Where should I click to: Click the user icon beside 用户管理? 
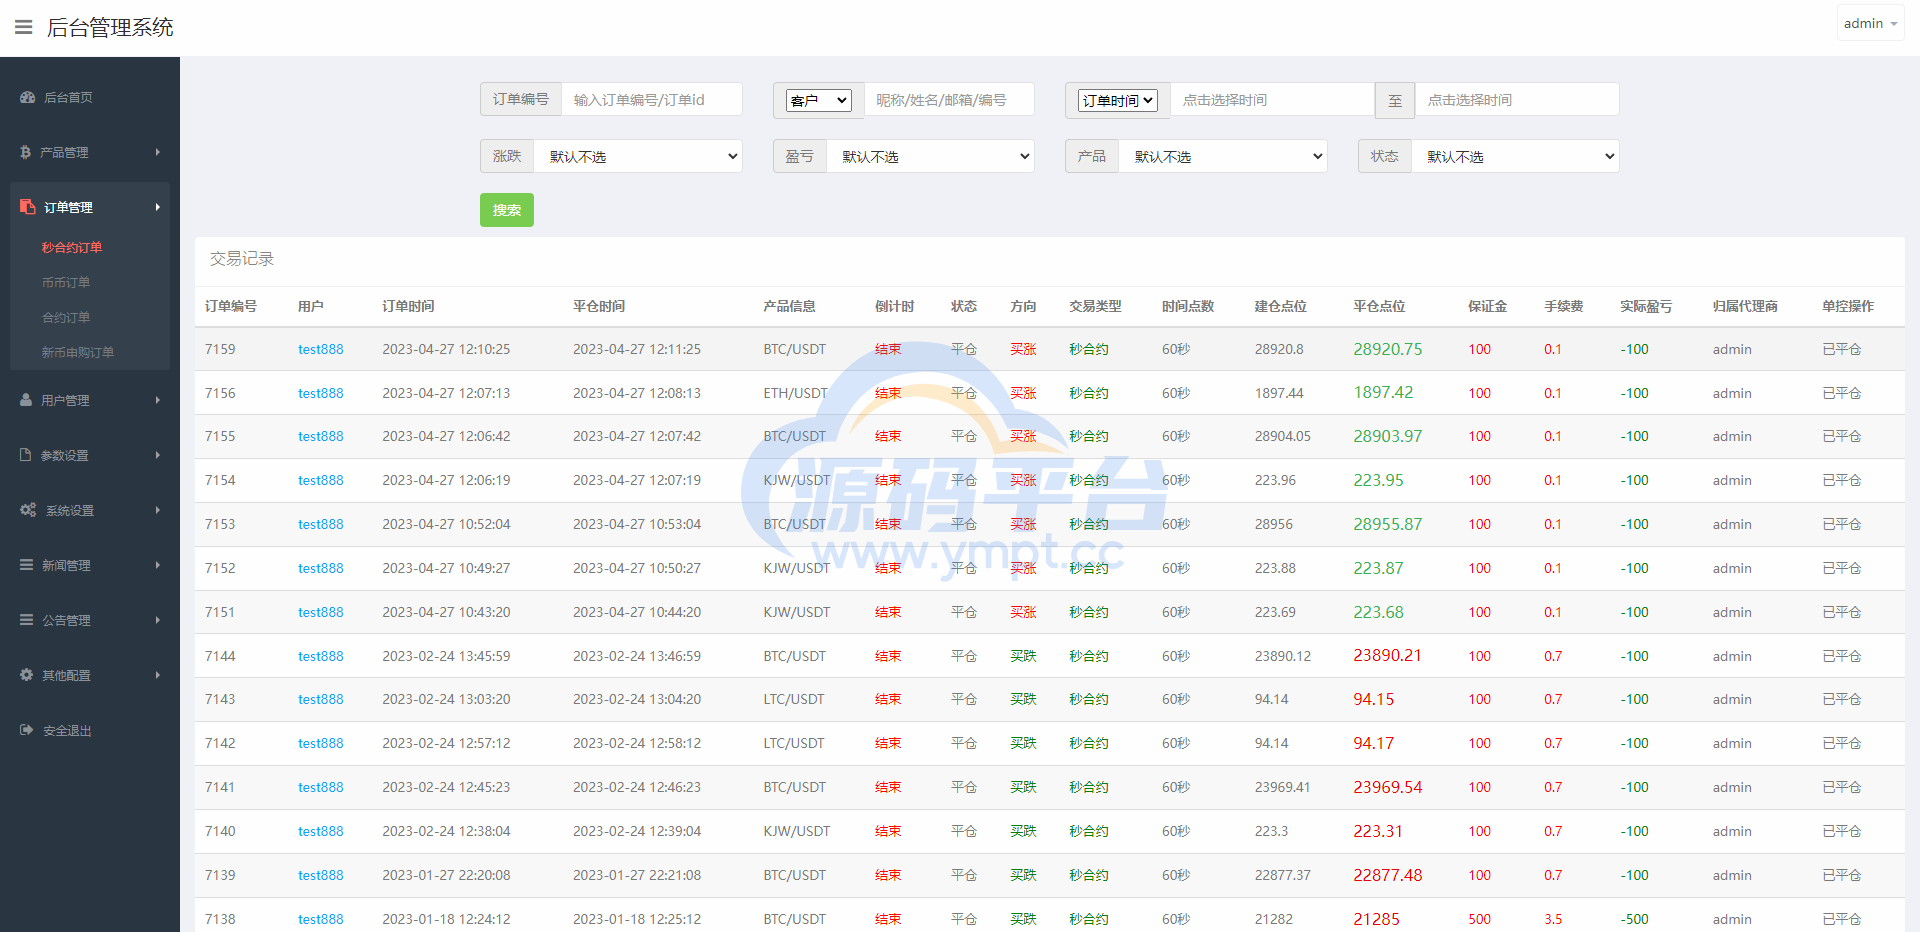click(26, 400)
